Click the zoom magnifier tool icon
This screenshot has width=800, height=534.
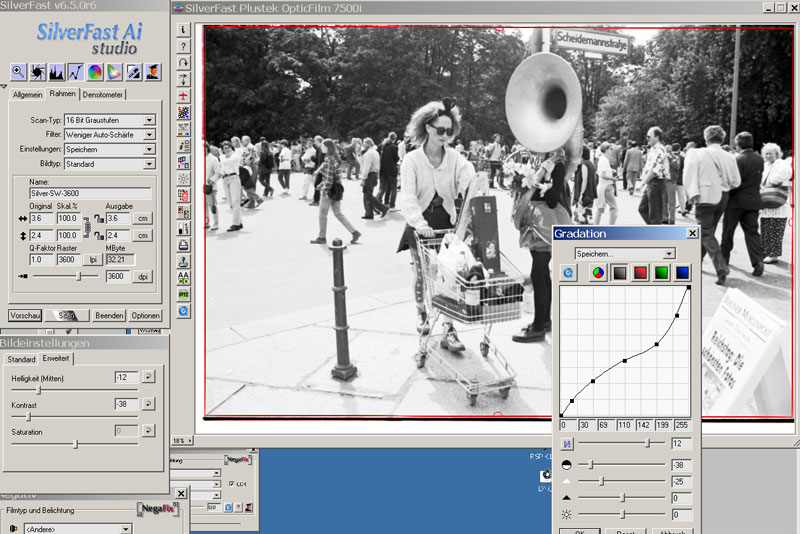click(18, 71)
